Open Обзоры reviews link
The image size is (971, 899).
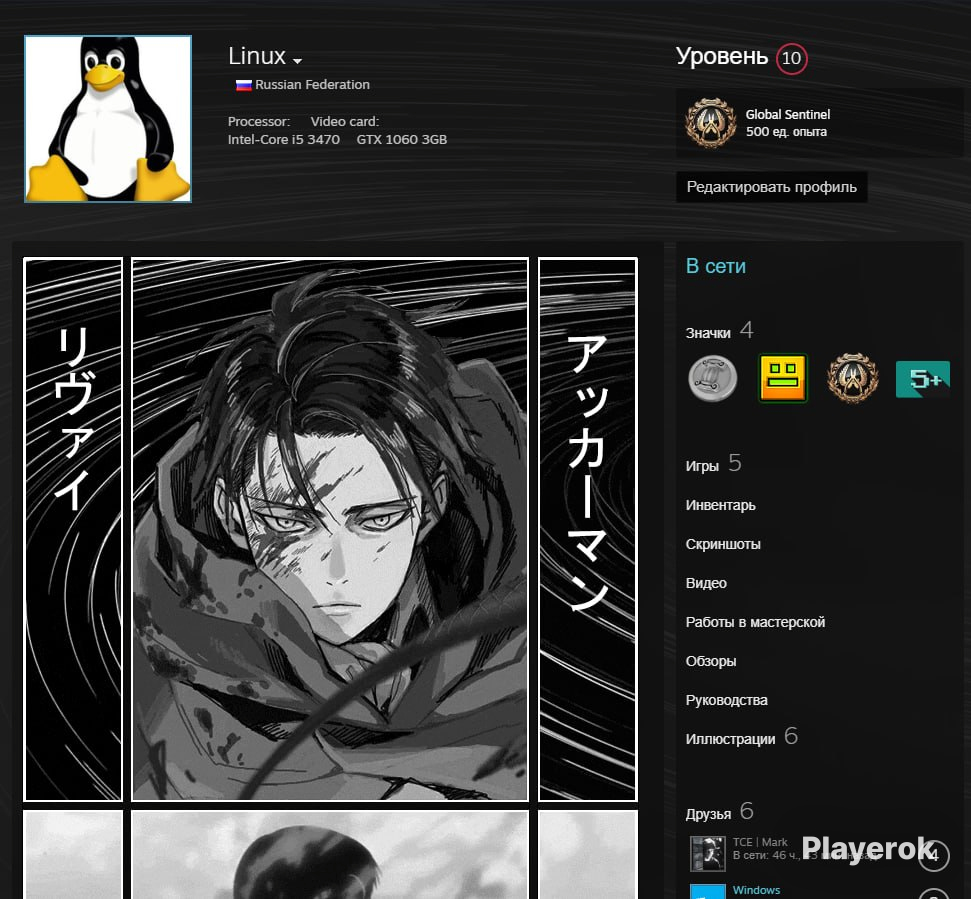pos(711,661)
